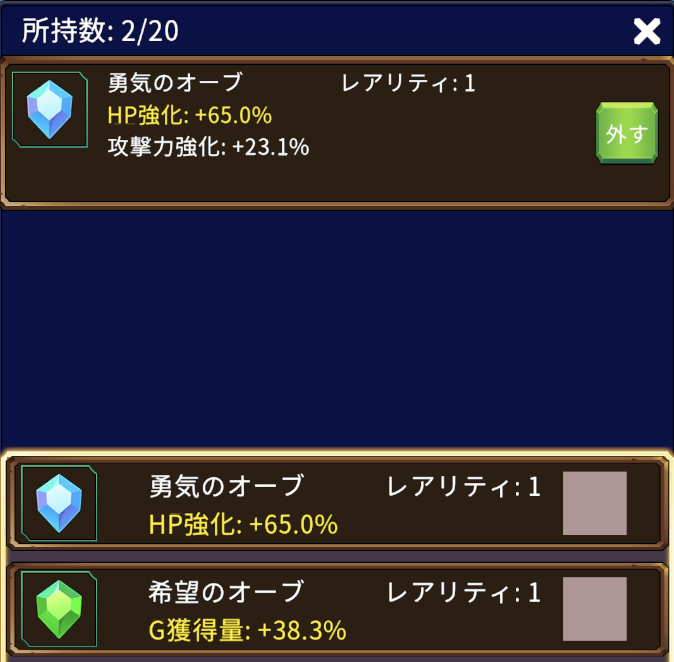The width and height of the screenshot is (674, 662).
Task: Click the blue gem icon in the inventory list
Action: (58, 503)
